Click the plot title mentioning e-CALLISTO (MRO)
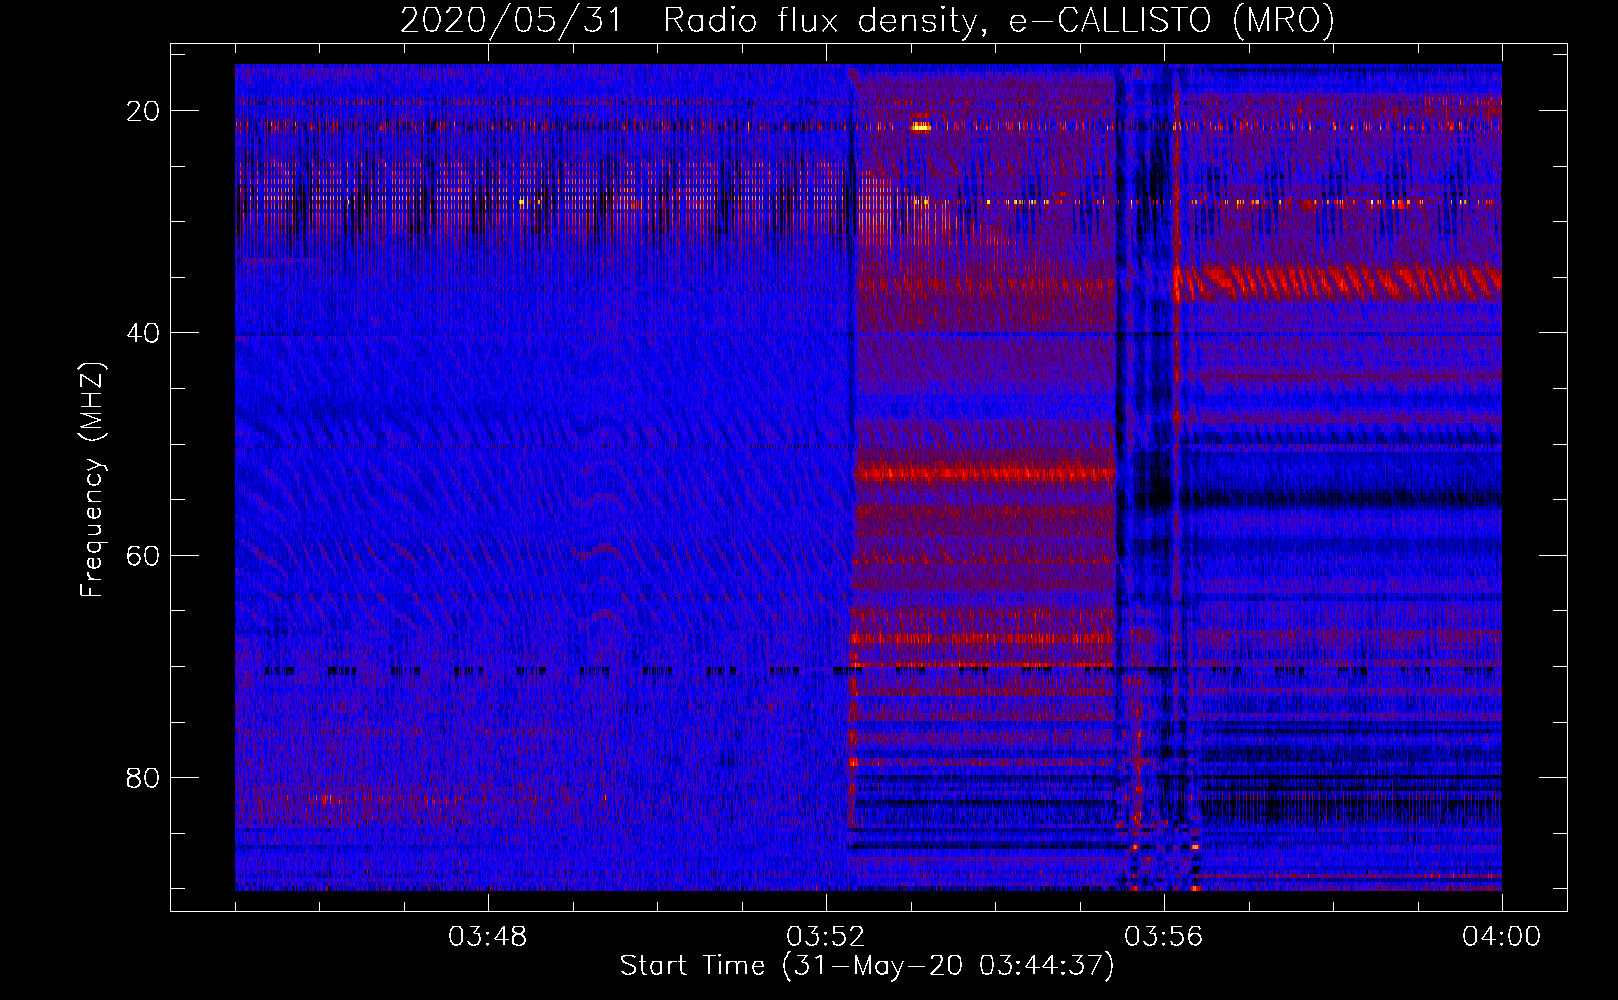 [867, 20]
